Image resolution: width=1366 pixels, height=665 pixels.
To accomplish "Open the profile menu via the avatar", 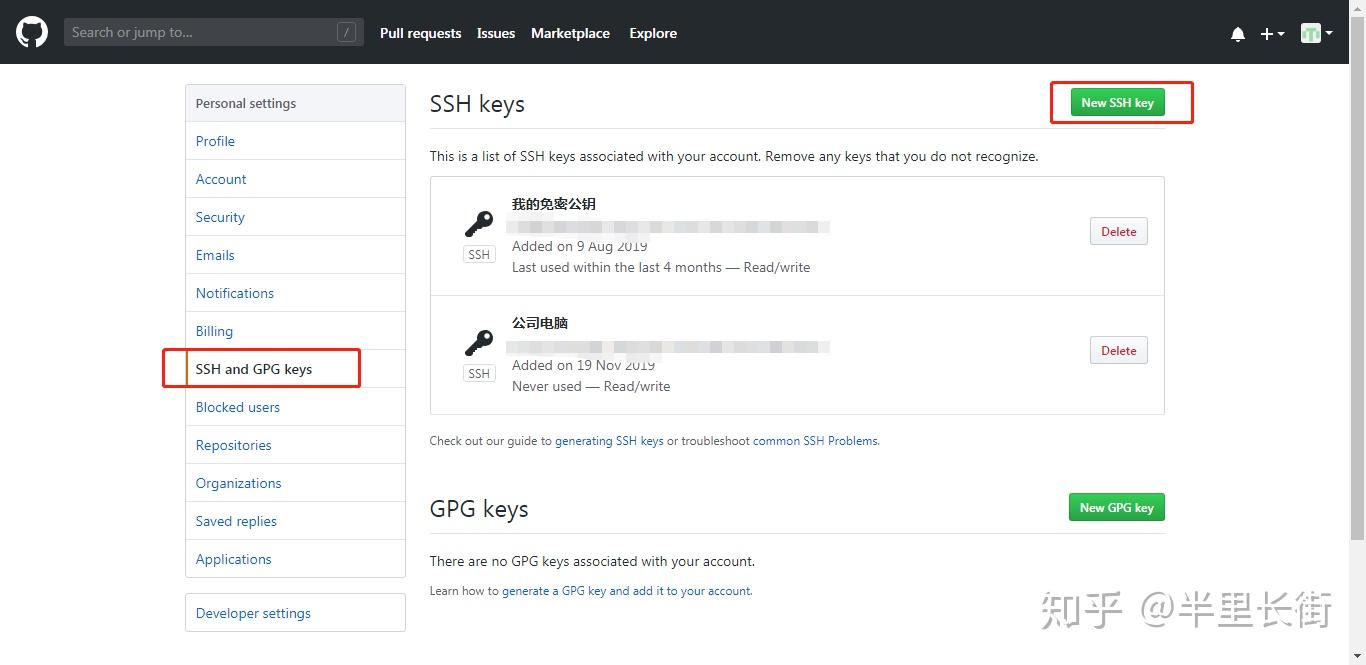I will 1310,33.
